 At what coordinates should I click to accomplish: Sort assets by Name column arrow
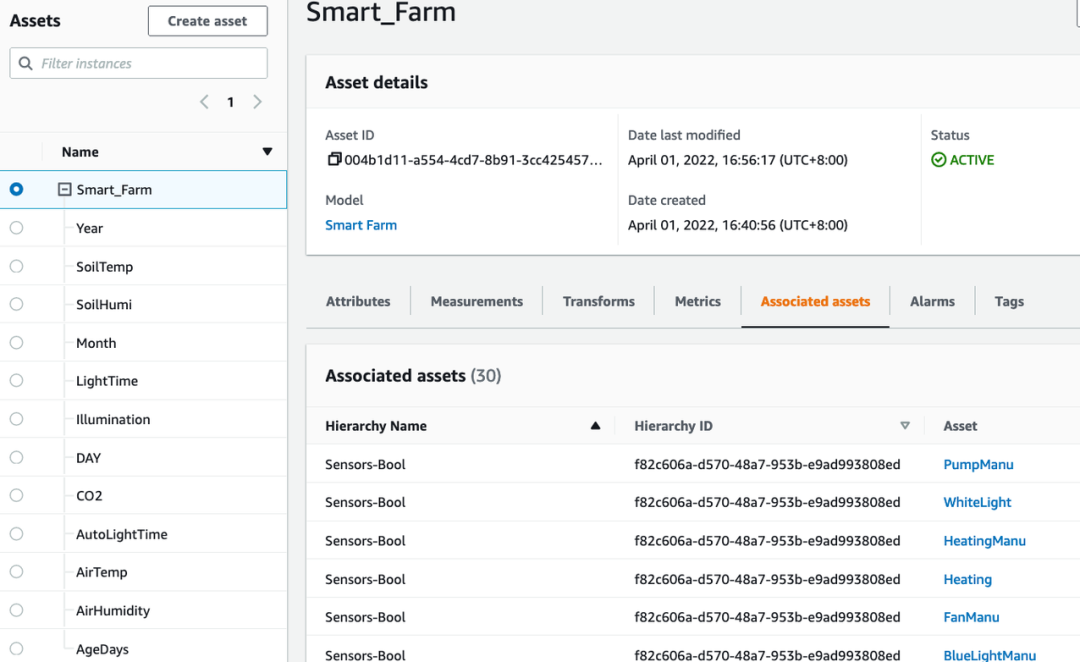(x=267, y=152)
